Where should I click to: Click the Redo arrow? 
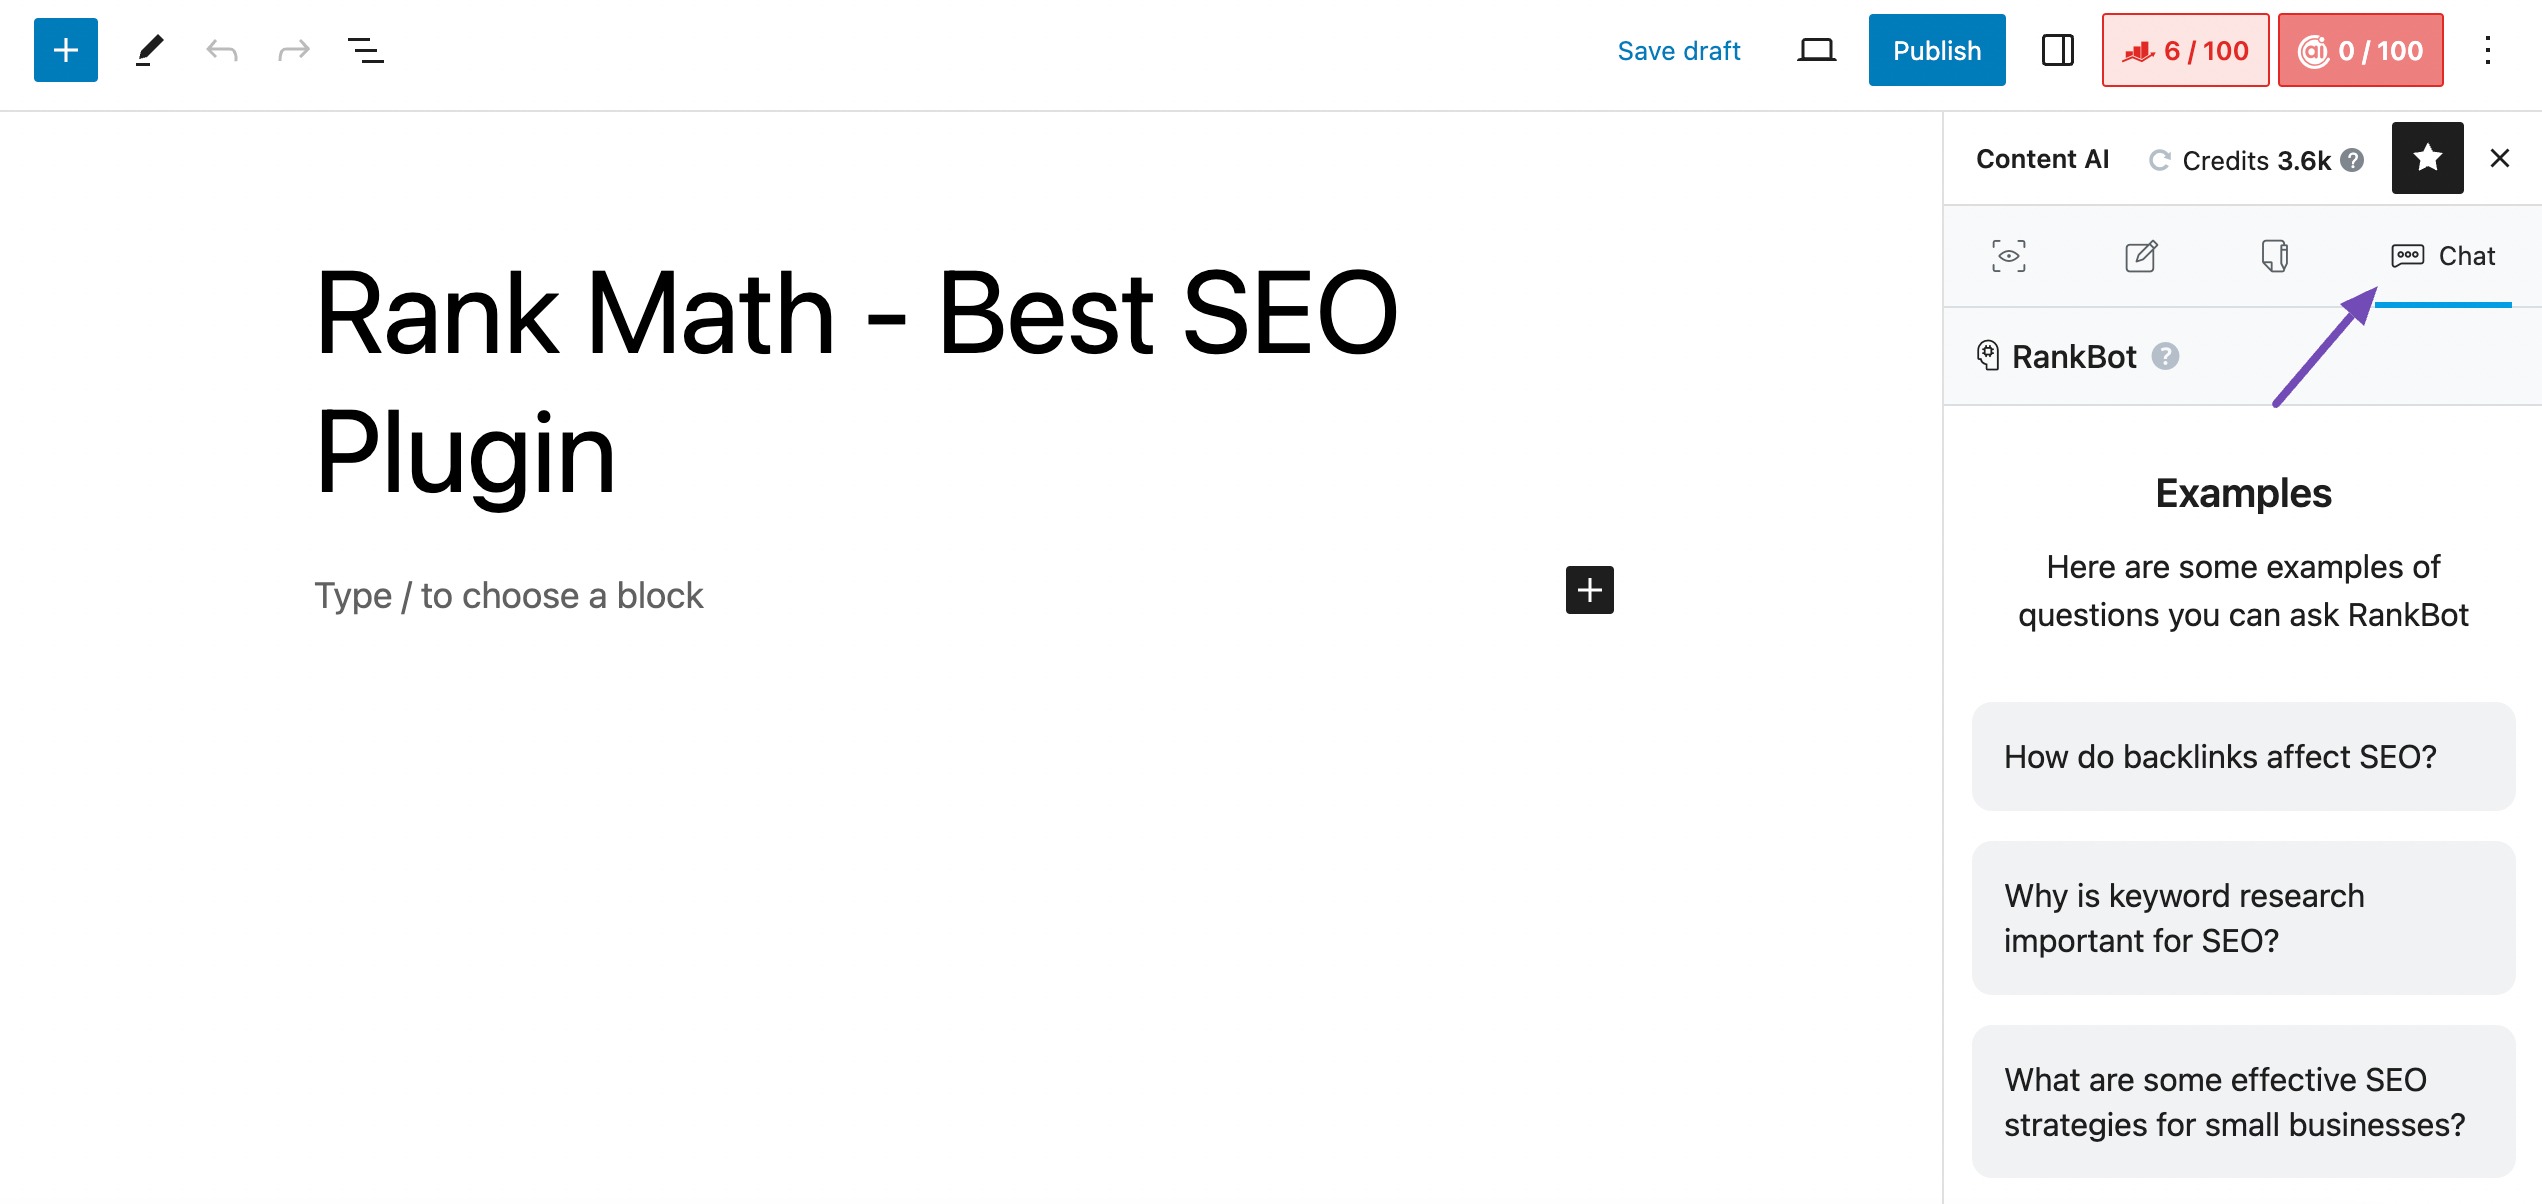294,50
